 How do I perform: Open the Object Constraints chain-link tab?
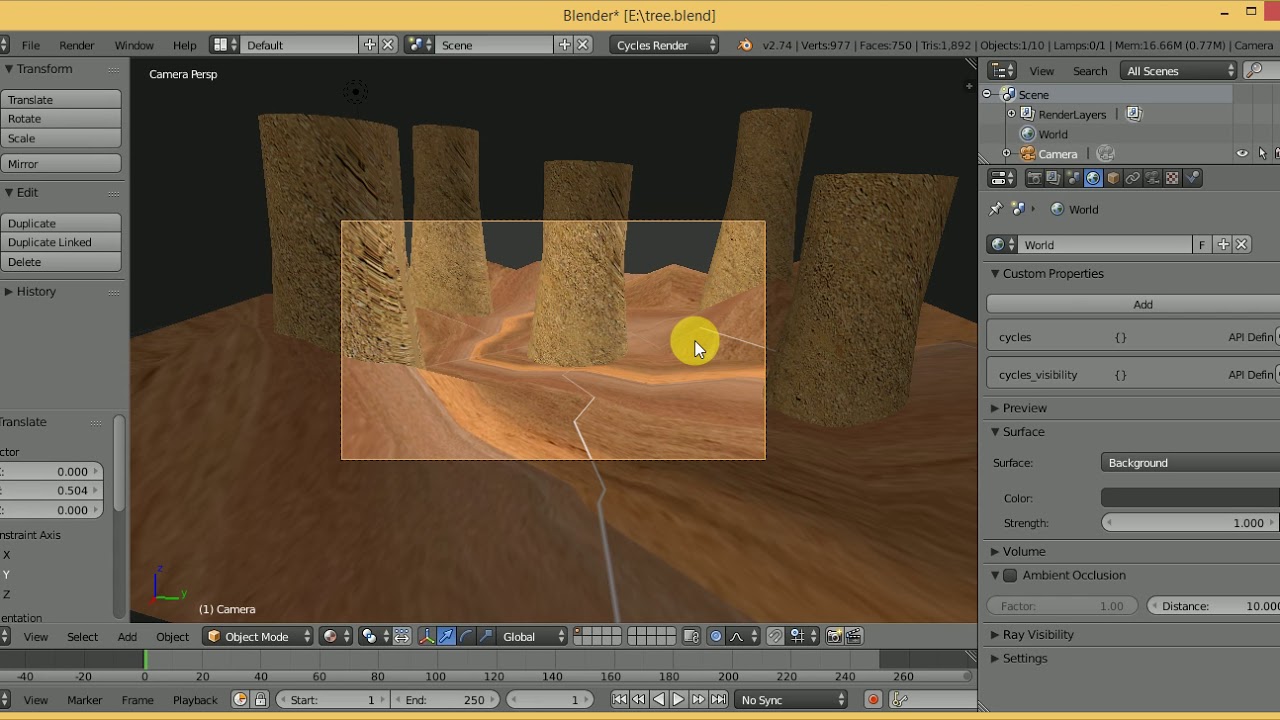pos(1133,178)
